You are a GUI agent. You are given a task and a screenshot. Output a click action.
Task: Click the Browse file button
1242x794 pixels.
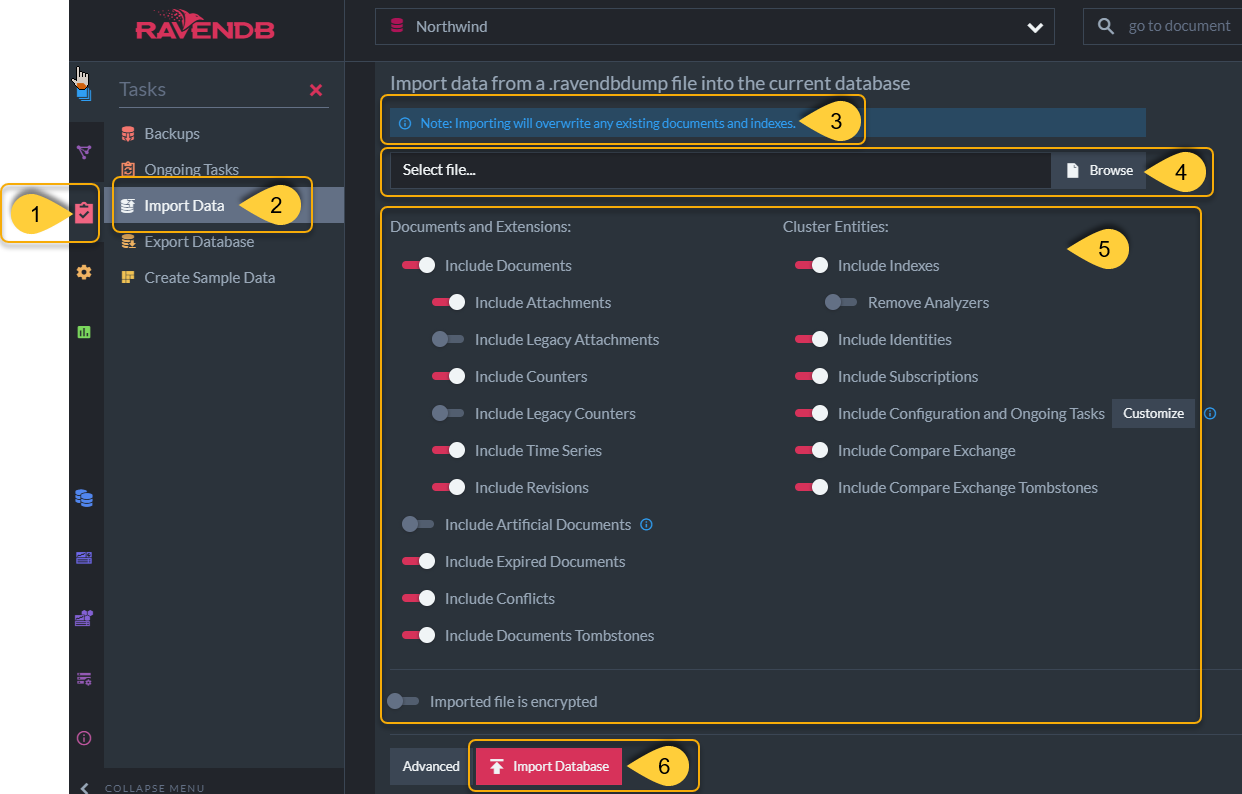point(1098,170)
